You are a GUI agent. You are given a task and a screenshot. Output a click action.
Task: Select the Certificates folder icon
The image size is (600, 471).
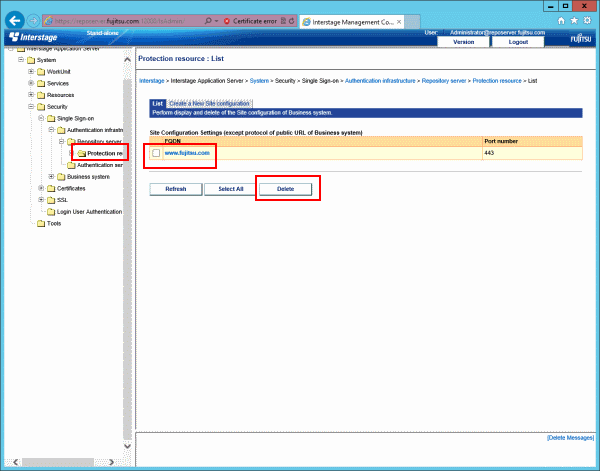[x=51, y=189]
